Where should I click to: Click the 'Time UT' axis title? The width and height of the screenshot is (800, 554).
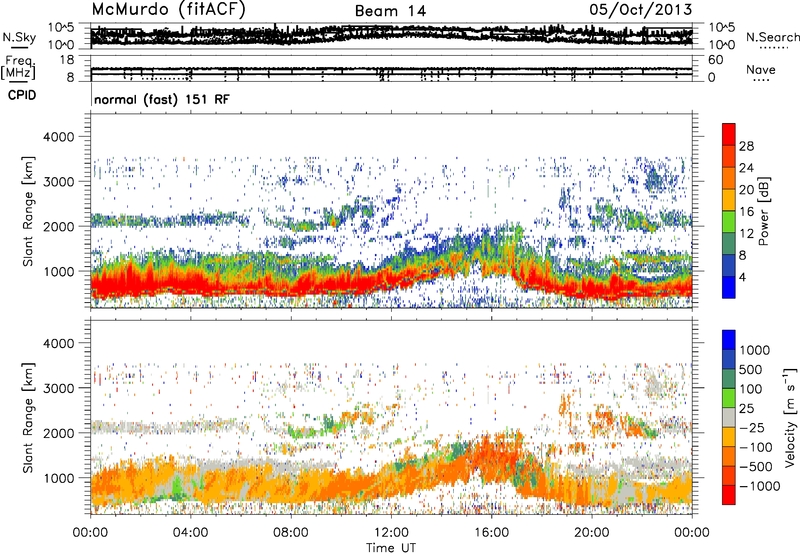coord(391,548)
